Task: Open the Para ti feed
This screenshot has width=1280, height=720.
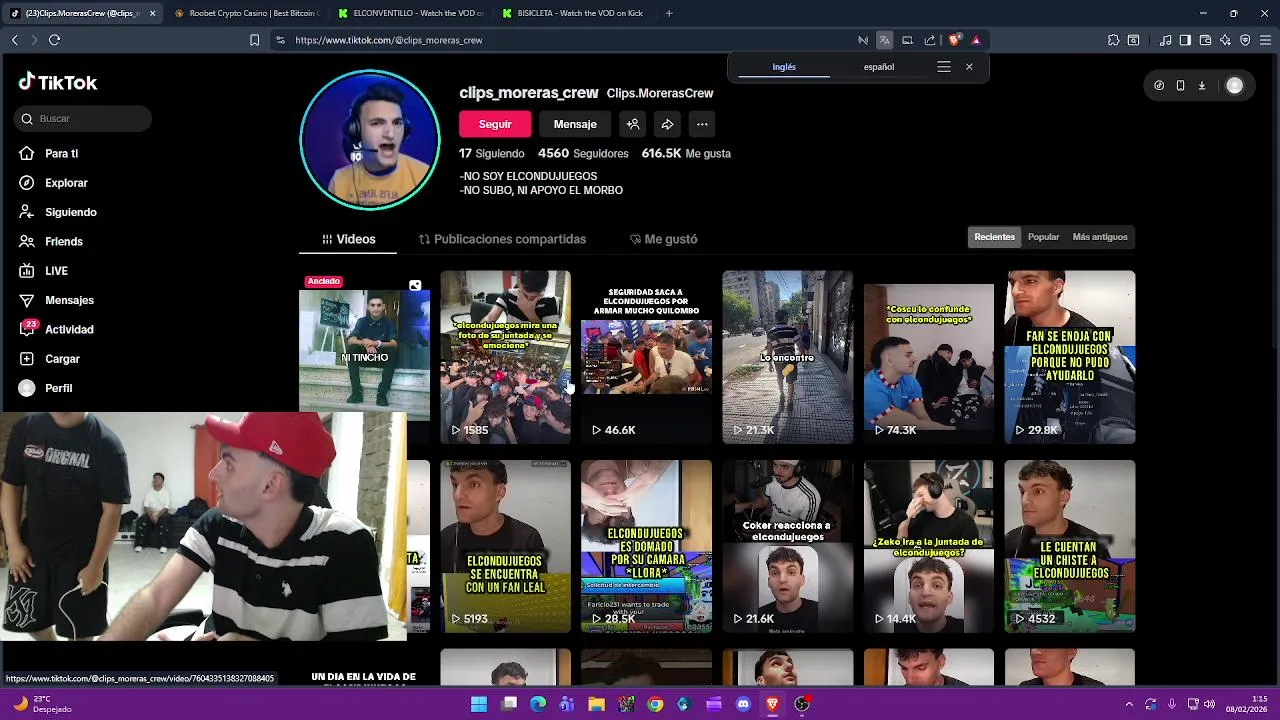Action: pyautogui.click(x=61, y=153)
